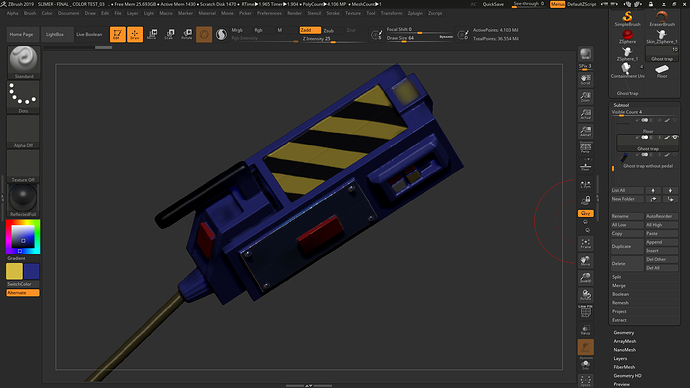Activate the Edit mode button

(x=117, y=34)
